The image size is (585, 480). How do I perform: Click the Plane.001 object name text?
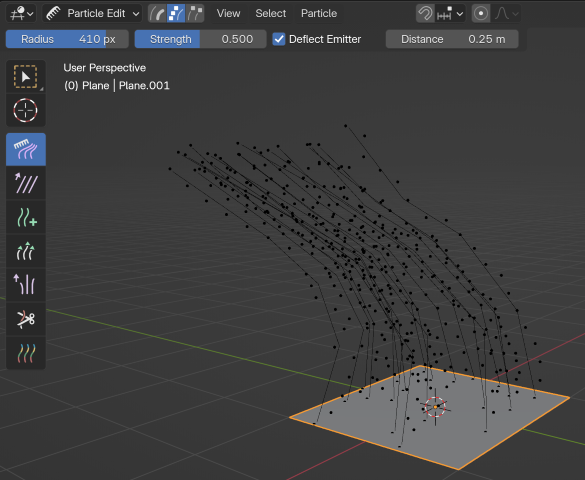point(144,86)
